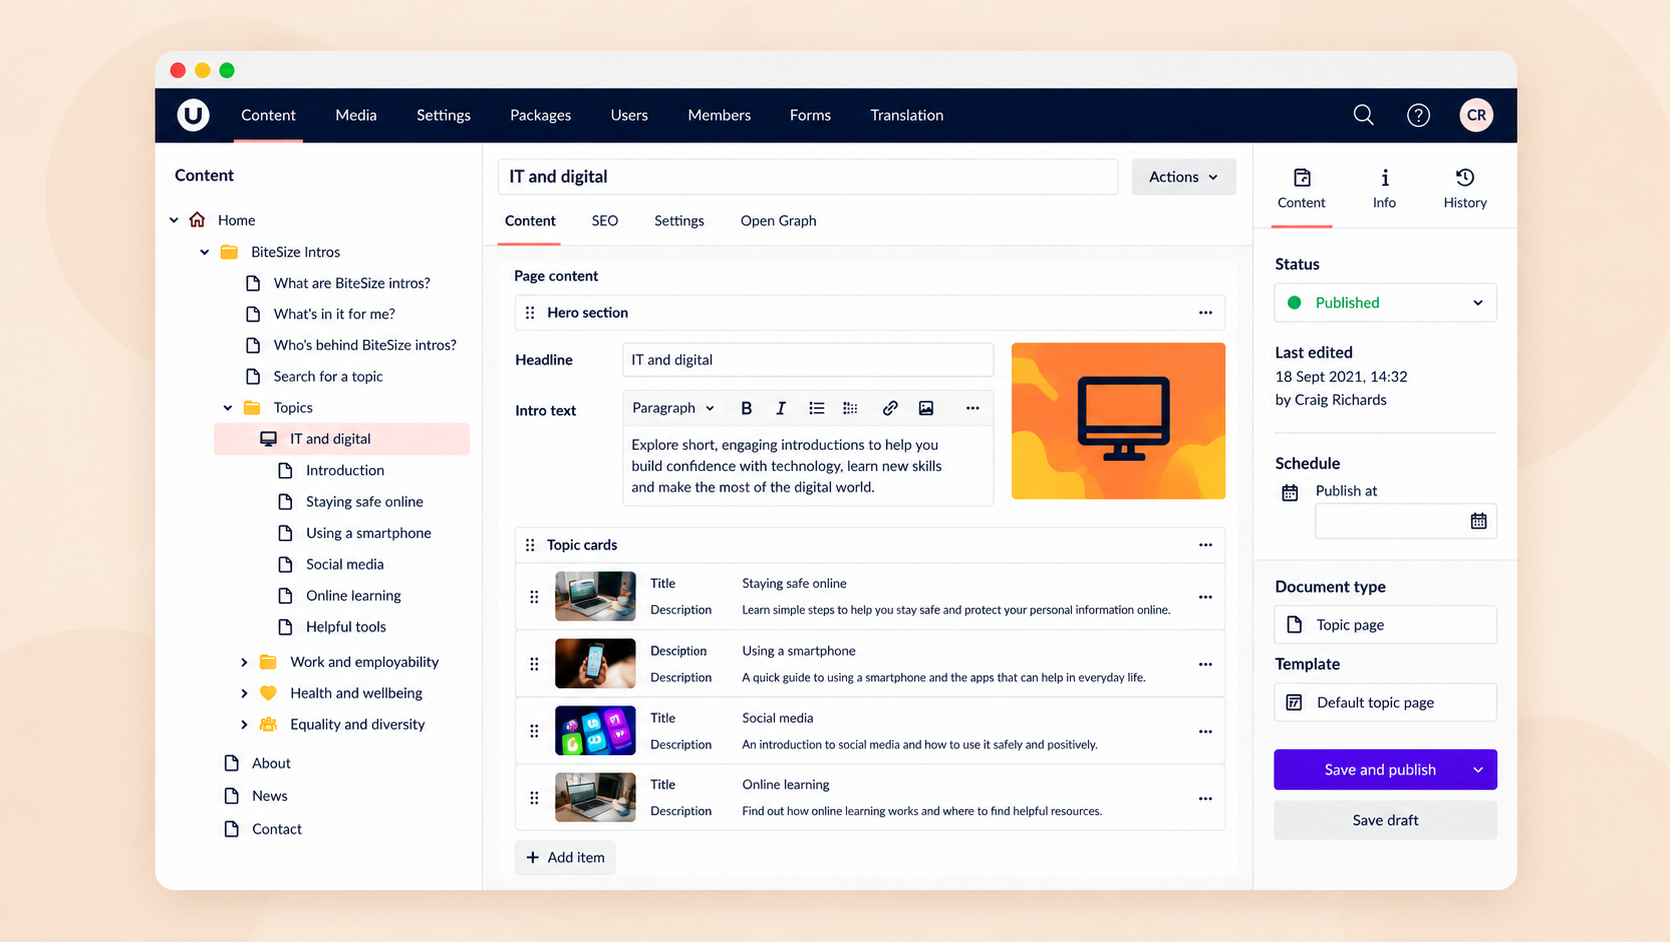Open the Published status dropdown
This screenshot has height=942, width=1670.
1385,303
